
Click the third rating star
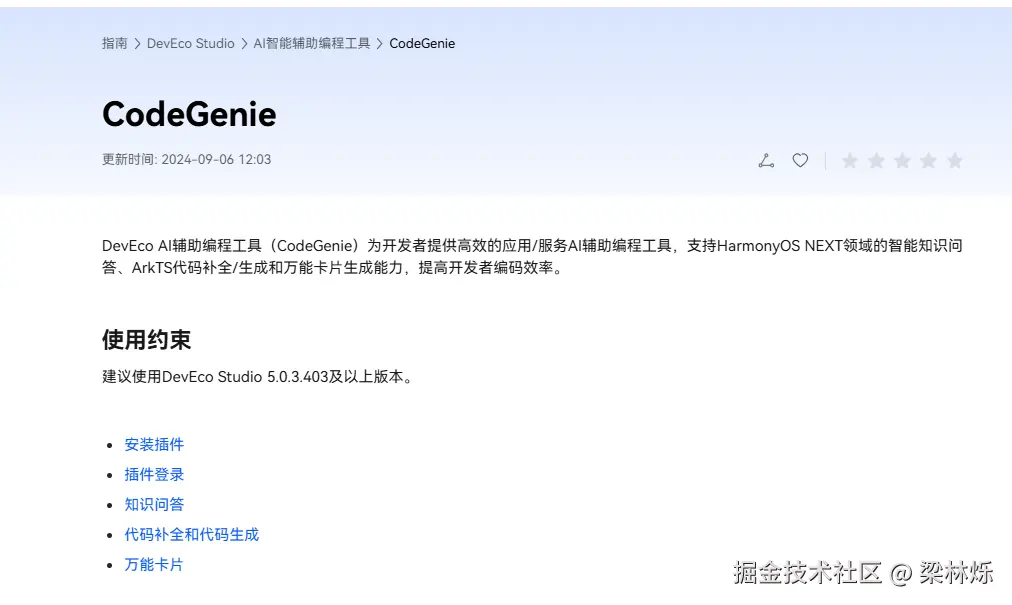tap(903, 160)
